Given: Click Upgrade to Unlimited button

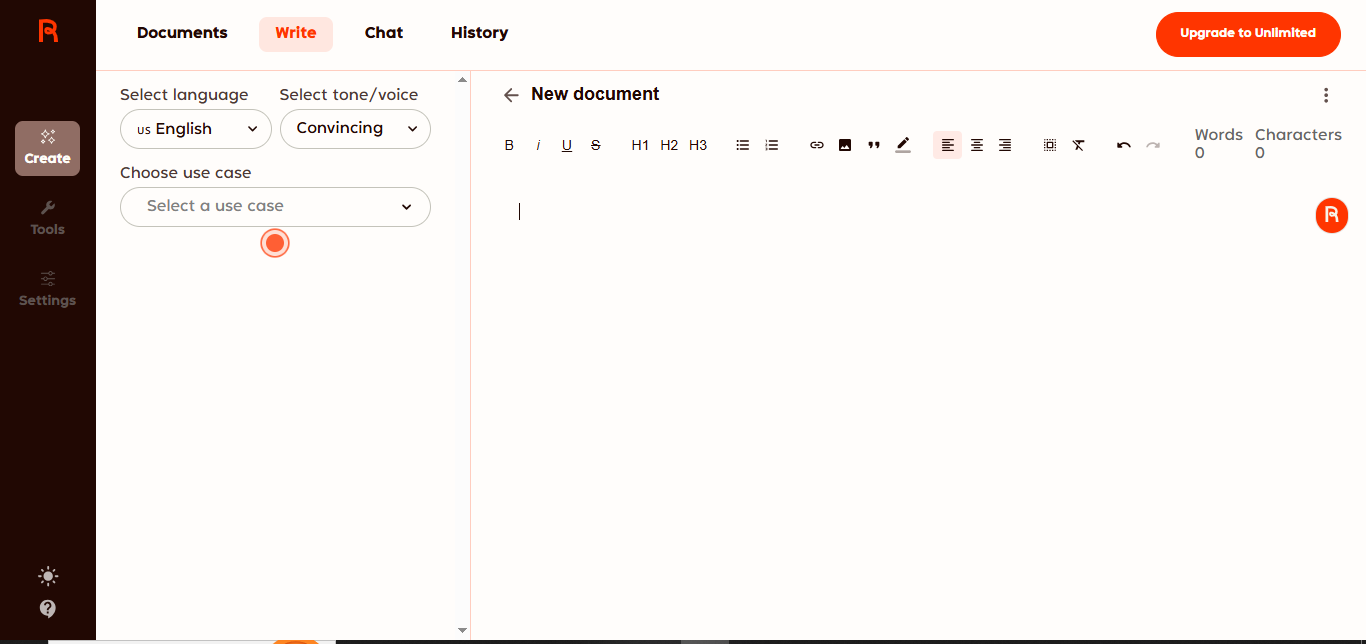Looking at the screenshot, I should tap(1248, 34).
